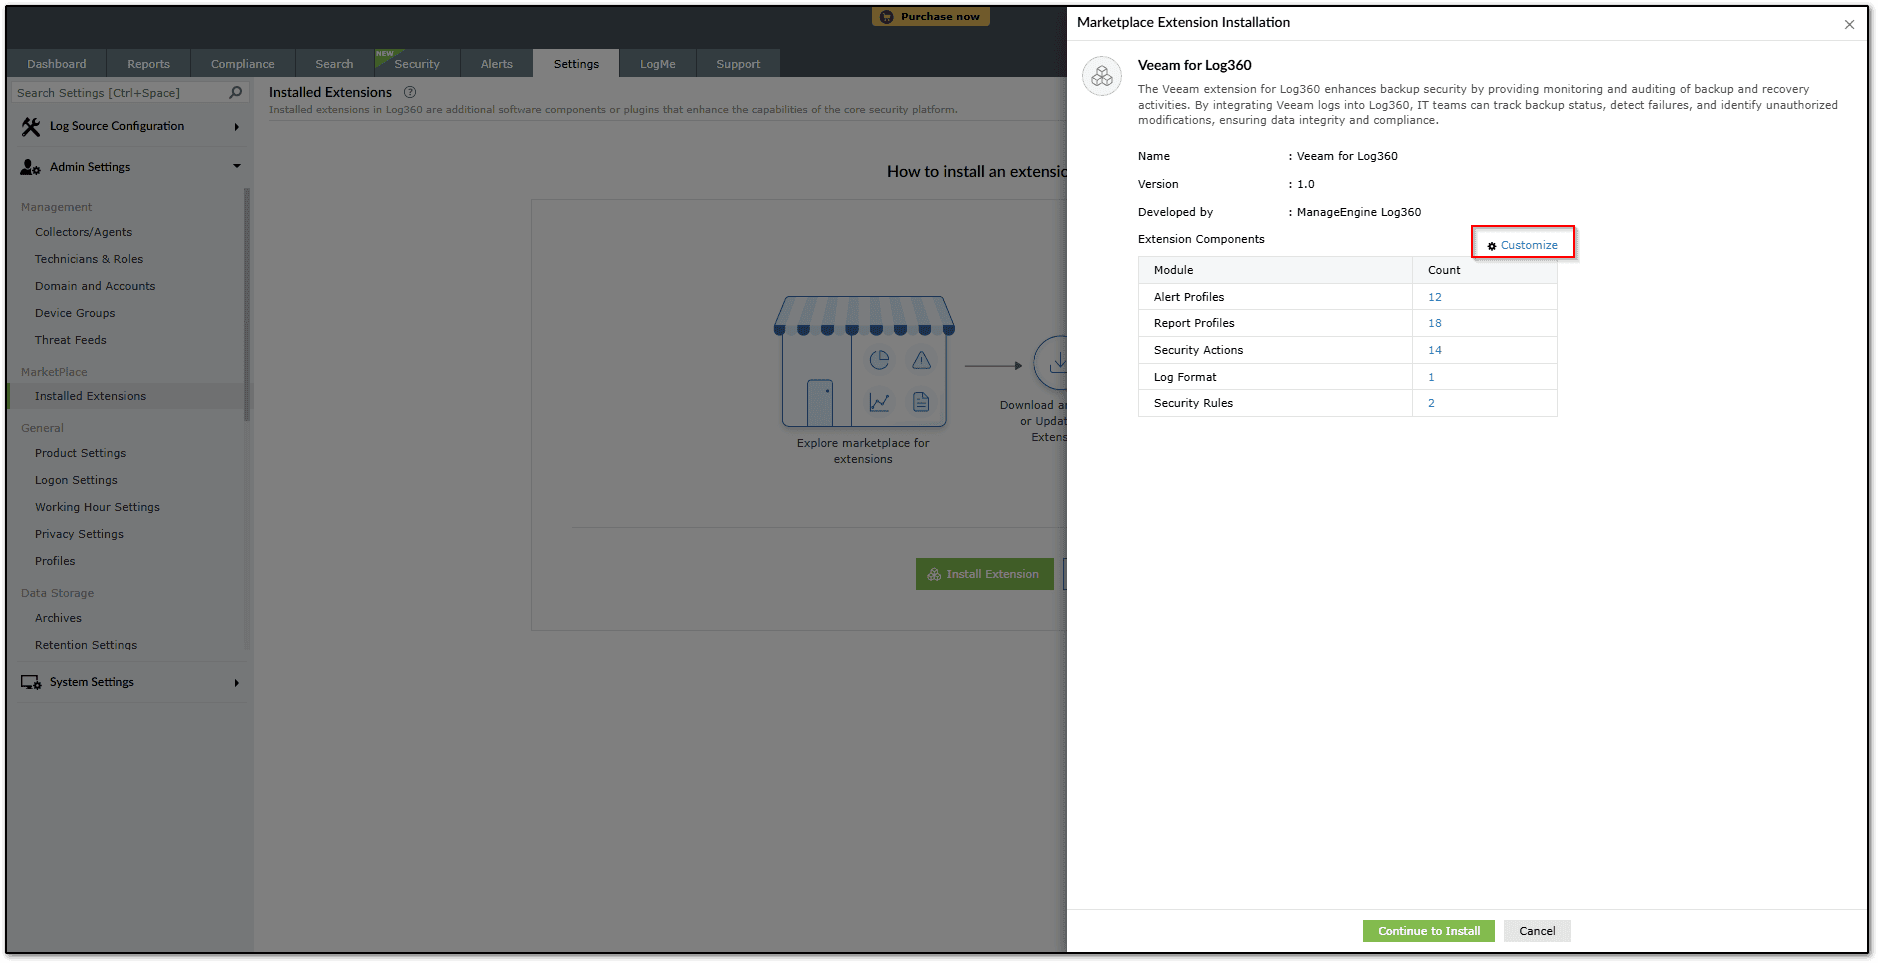
Task: Open Threat Feeds in sidebar
Action: click(71, 340)
